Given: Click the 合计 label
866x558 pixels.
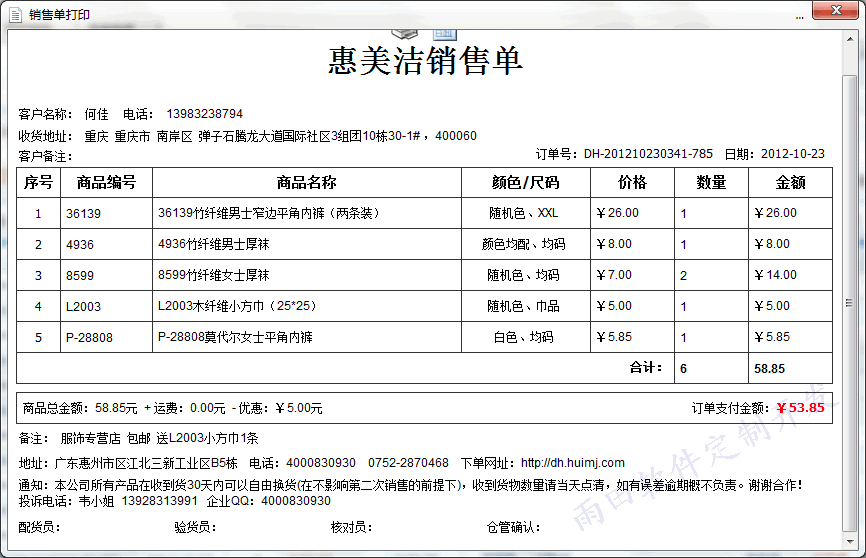Looking at the screenshot, I should 646,367.
